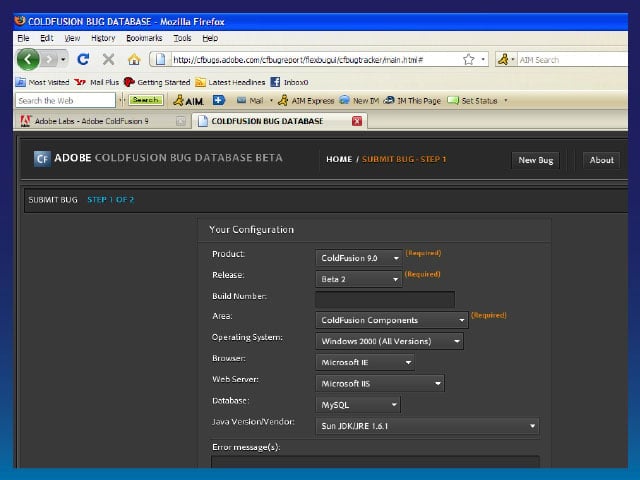Screen dimensions: 640x480
Task: Open the Edit menu
Action: pyautogui.click(x=47, y=38)
